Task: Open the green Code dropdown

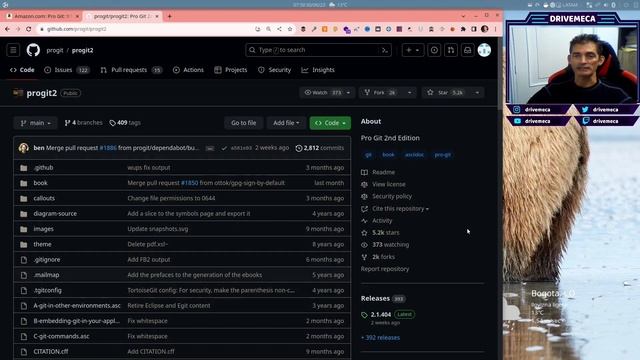Action: pyautogui.click(x=330, y=123)
